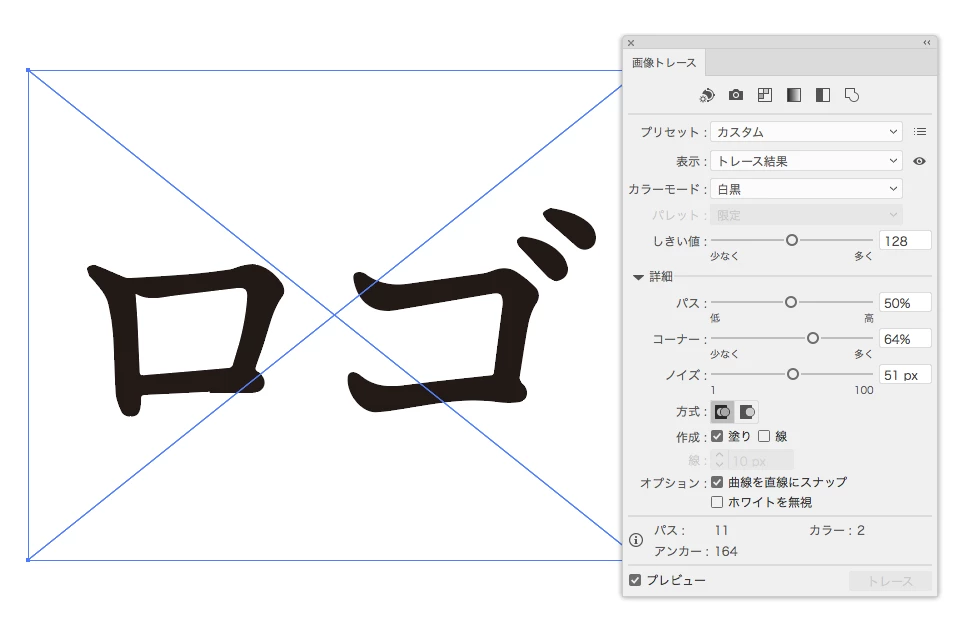This screenshot has width=972, height=630.
Task: Apply the Auto-Color preset icon
Action: pos(707,95)
